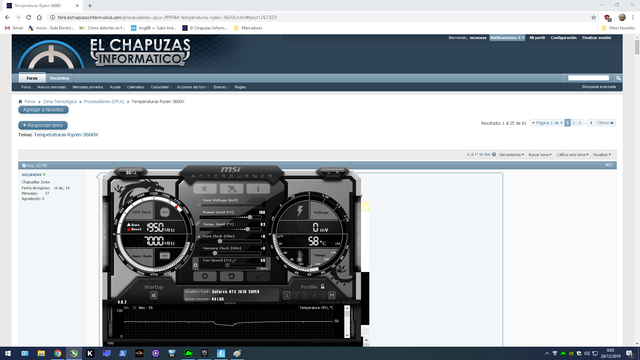
Task: Reset Afterburner values with circular arrow button
Action: click(x=231, y=276)
